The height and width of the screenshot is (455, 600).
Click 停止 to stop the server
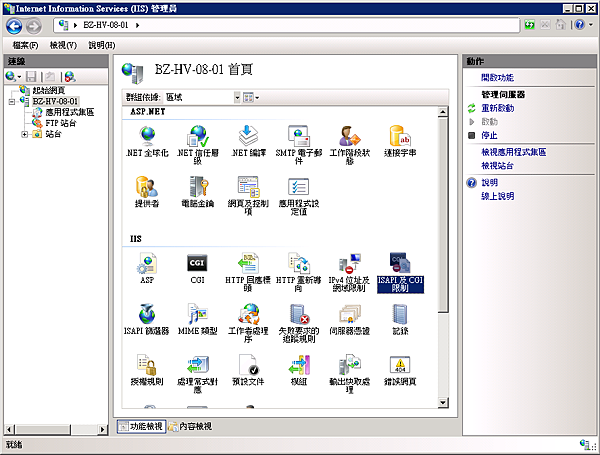[x=489, y=135]
